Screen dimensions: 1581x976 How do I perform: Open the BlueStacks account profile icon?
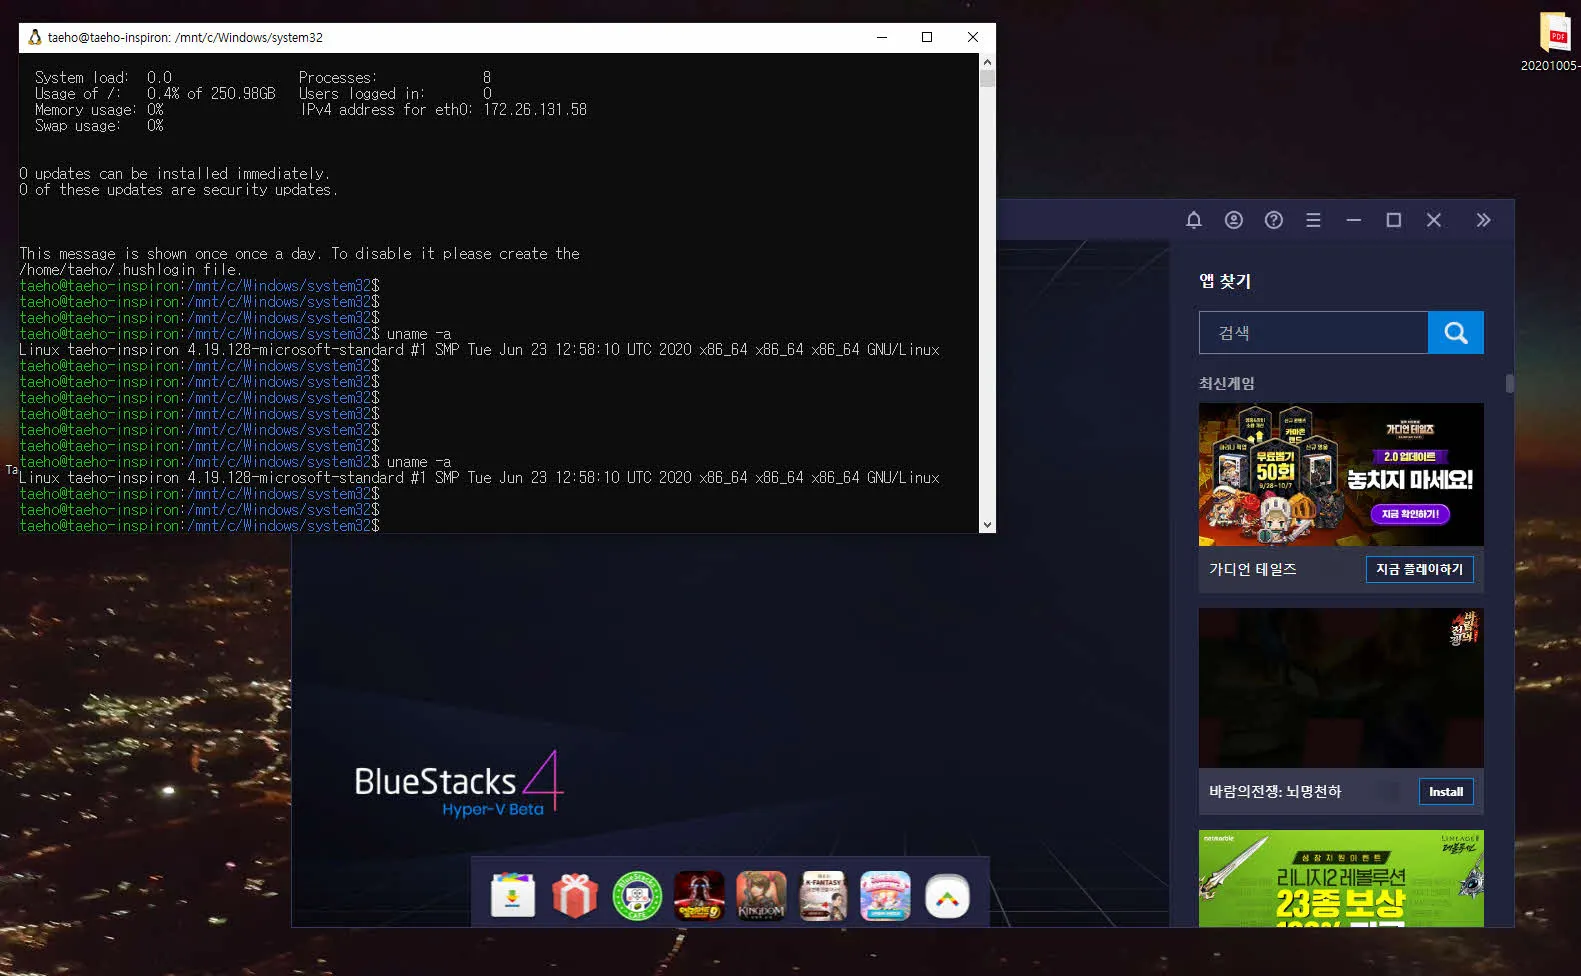[1233, 220]
